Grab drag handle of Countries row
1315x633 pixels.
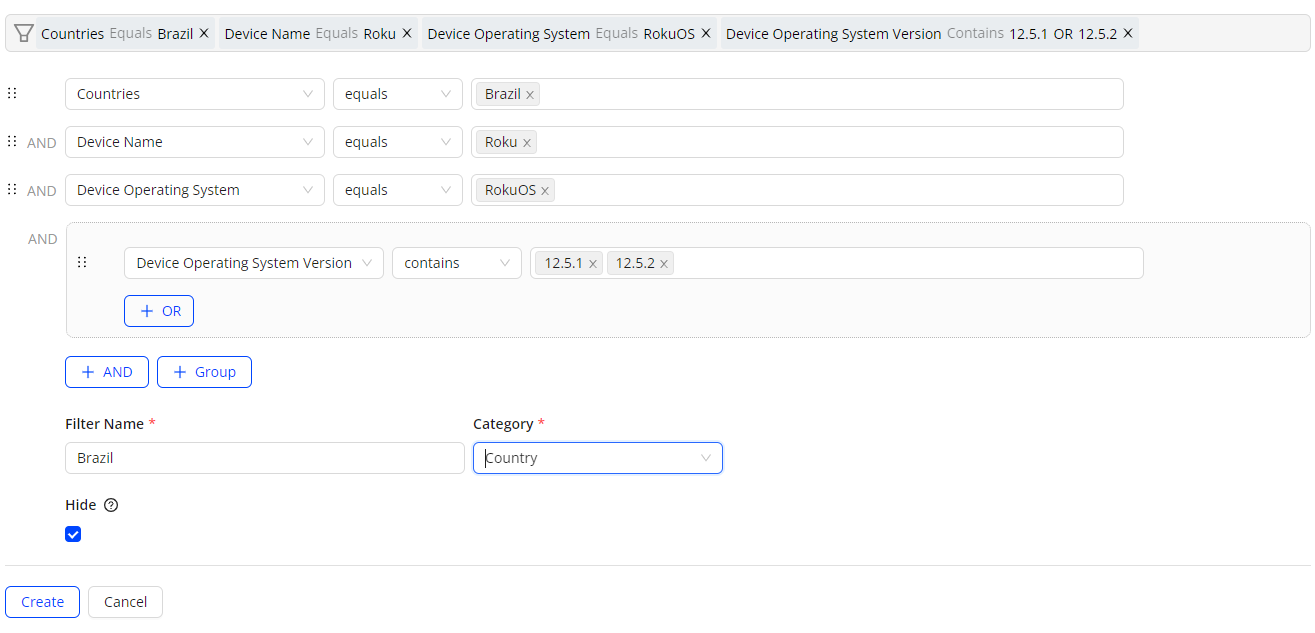(12, 93)
